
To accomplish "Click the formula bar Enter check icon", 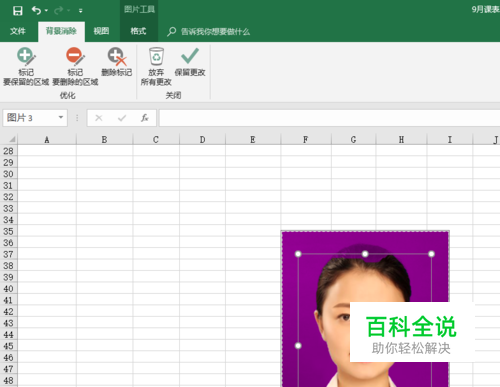I will pos(122,118).
